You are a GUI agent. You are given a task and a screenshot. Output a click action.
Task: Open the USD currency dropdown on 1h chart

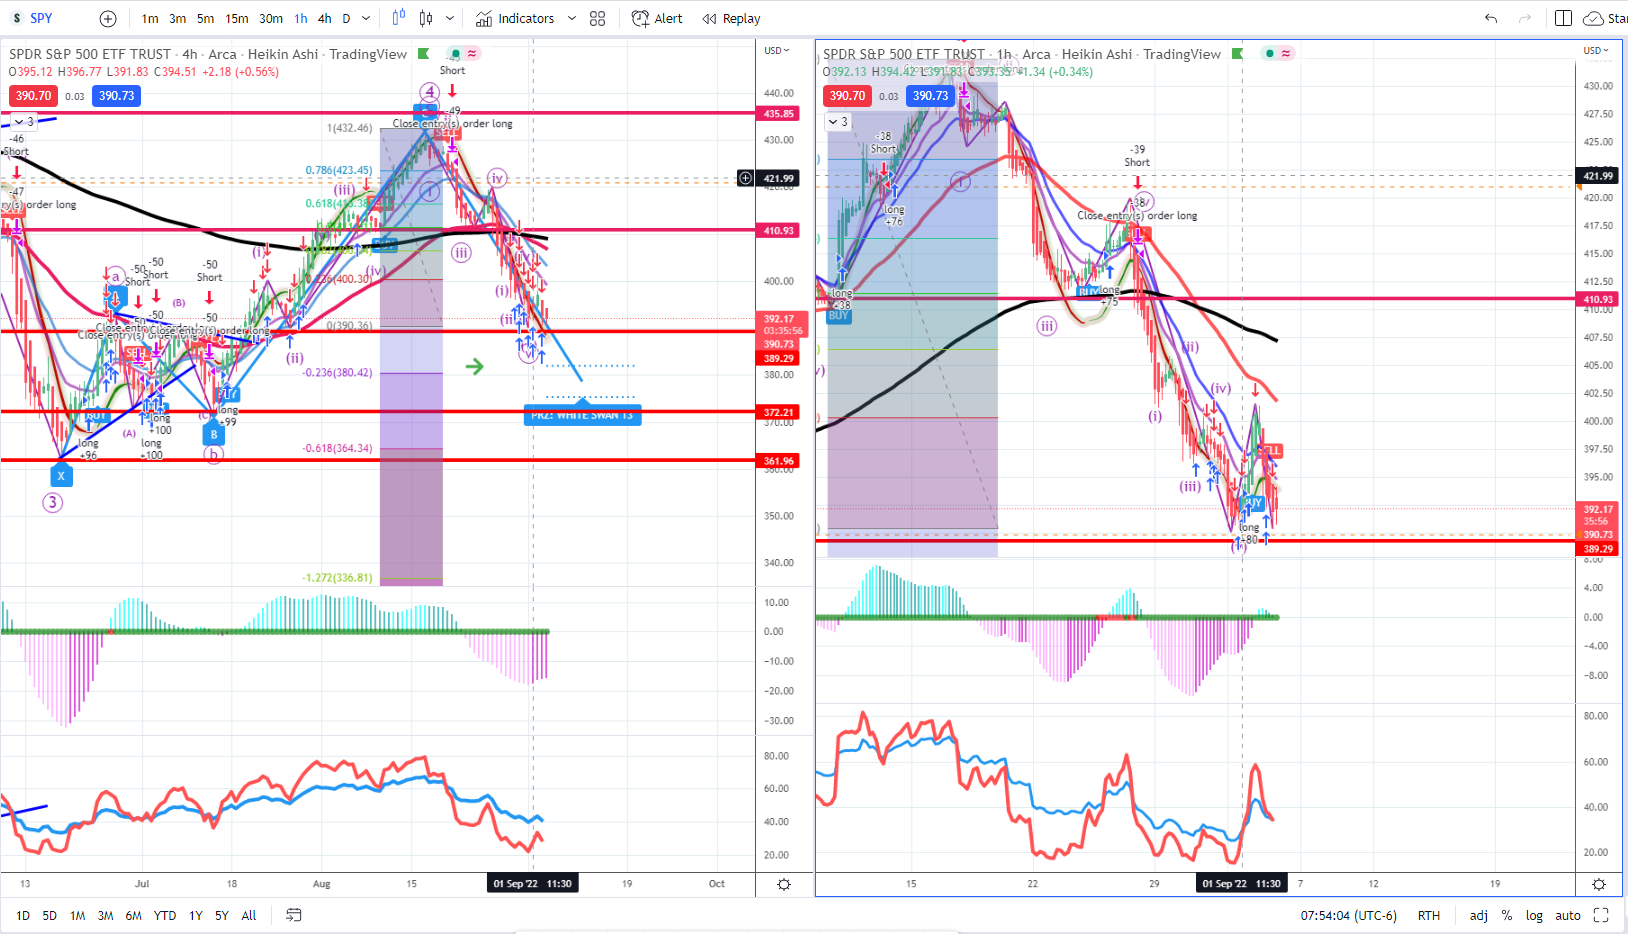1596,50
